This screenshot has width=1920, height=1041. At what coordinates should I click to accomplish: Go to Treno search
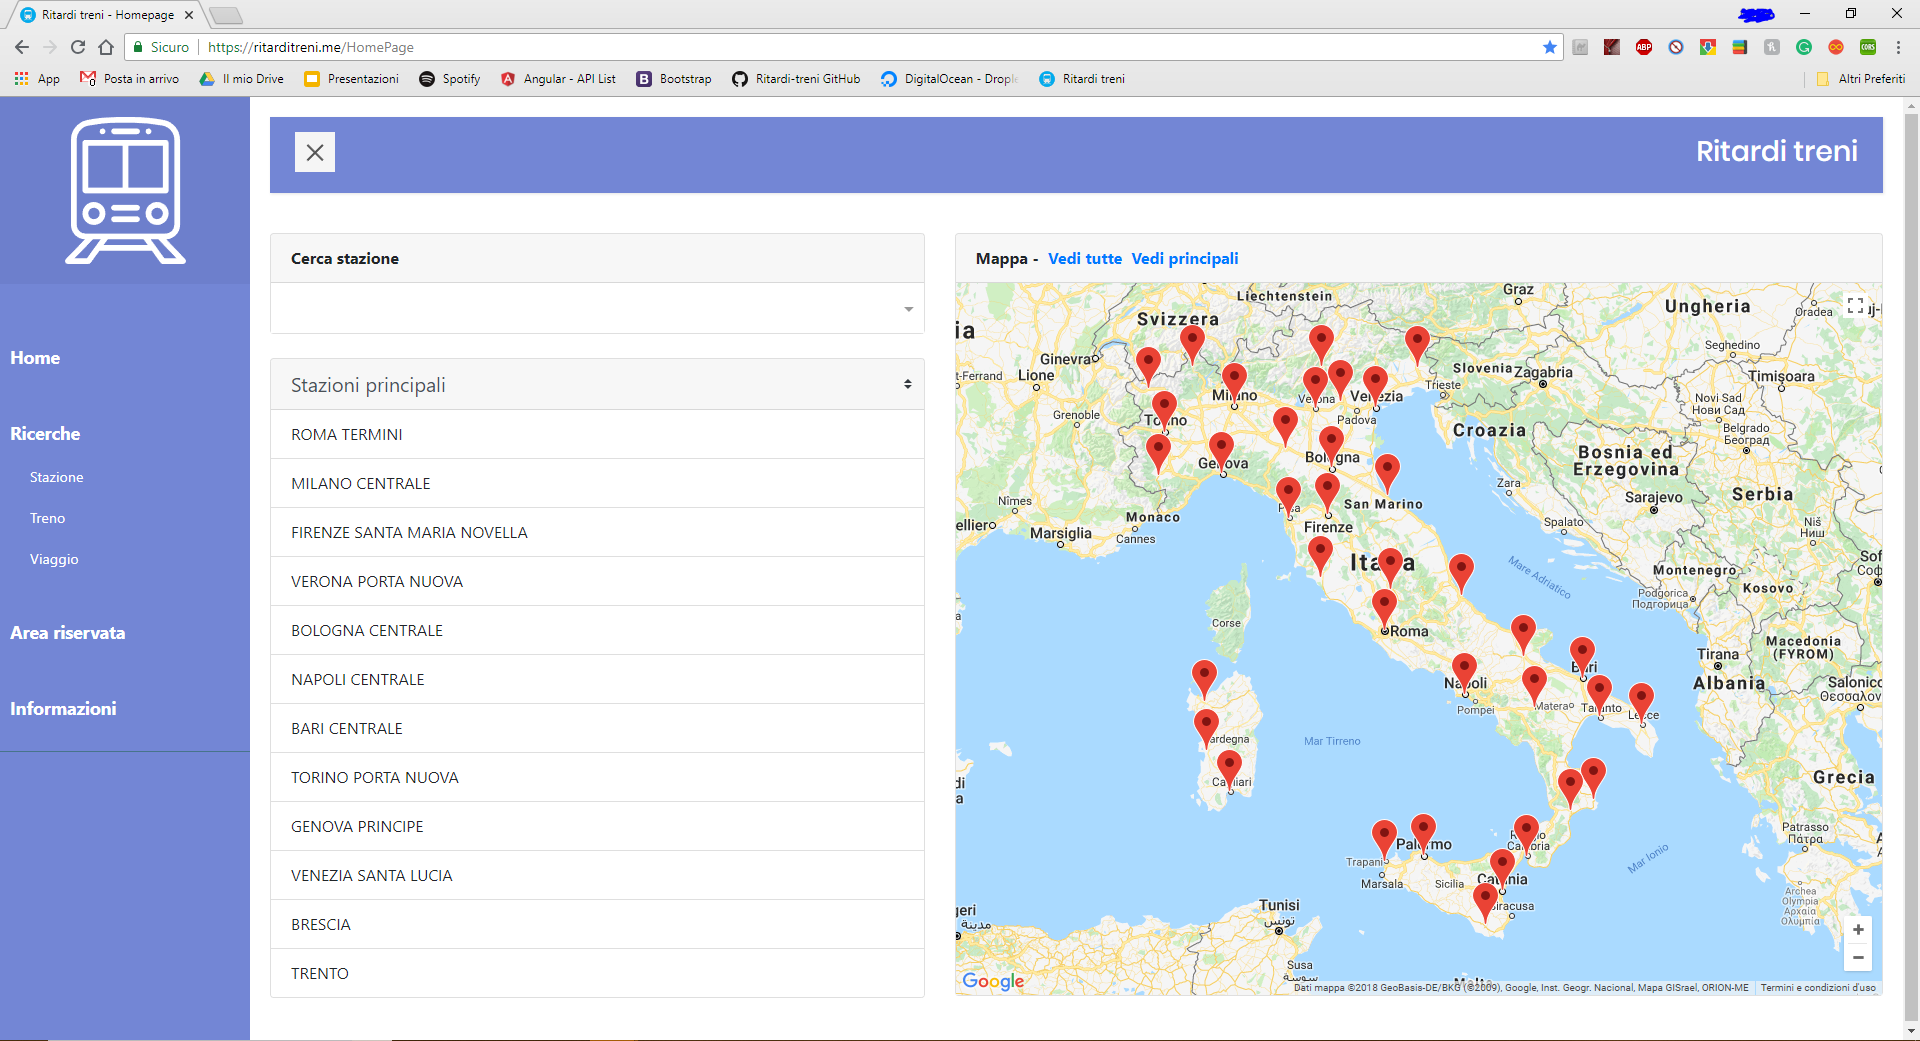pyautogui.click(x=47, y=518)
